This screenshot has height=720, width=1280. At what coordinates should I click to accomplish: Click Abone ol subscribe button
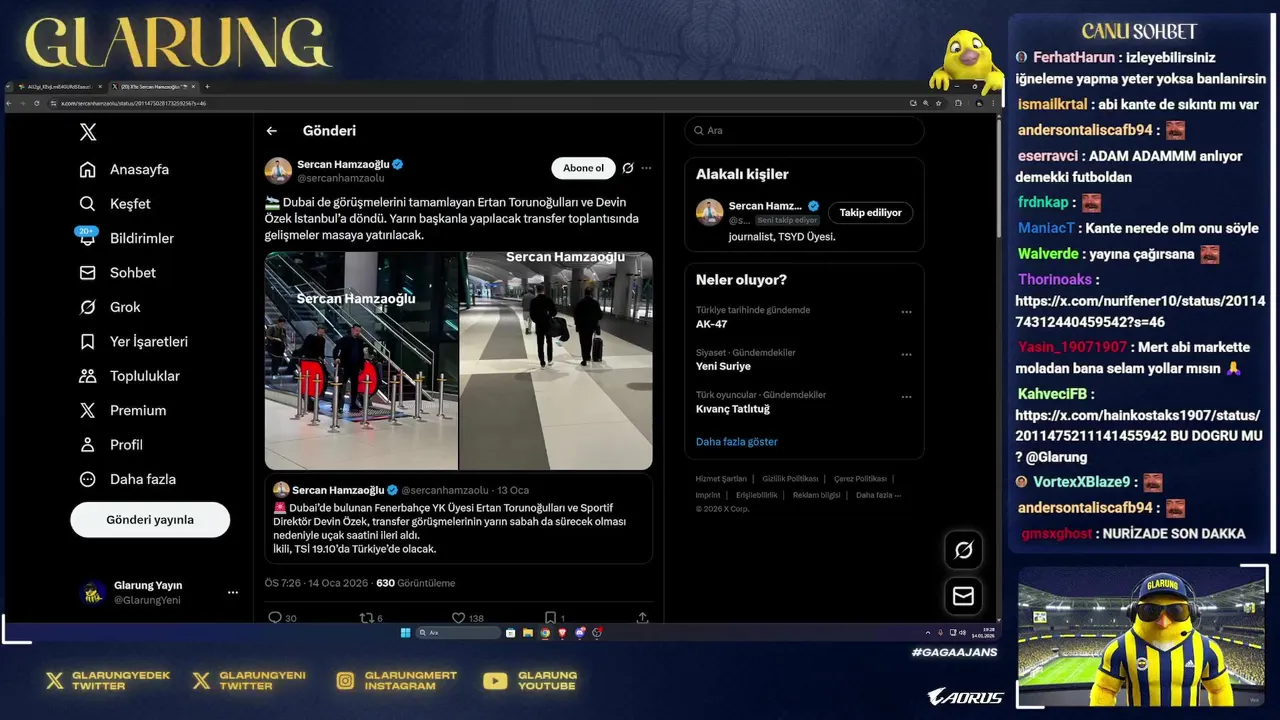point(583,168)
